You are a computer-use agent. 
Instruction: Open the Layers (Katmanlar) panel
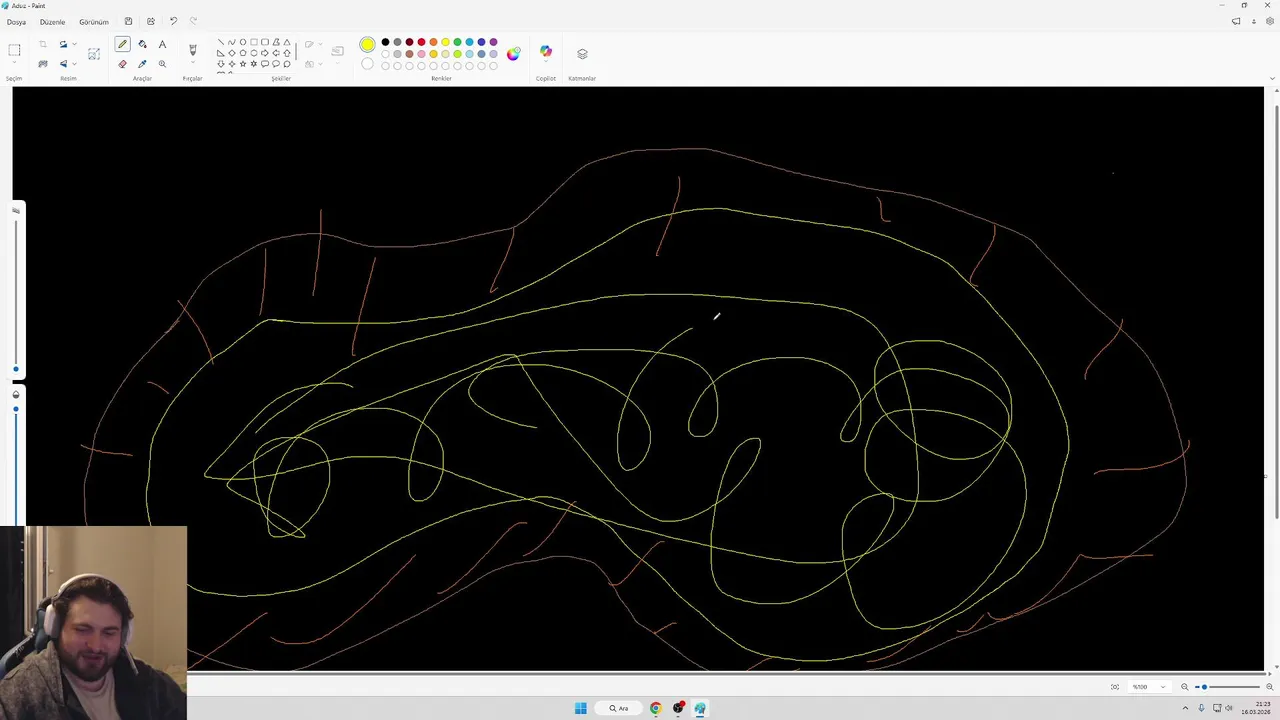tap(582, 53)
